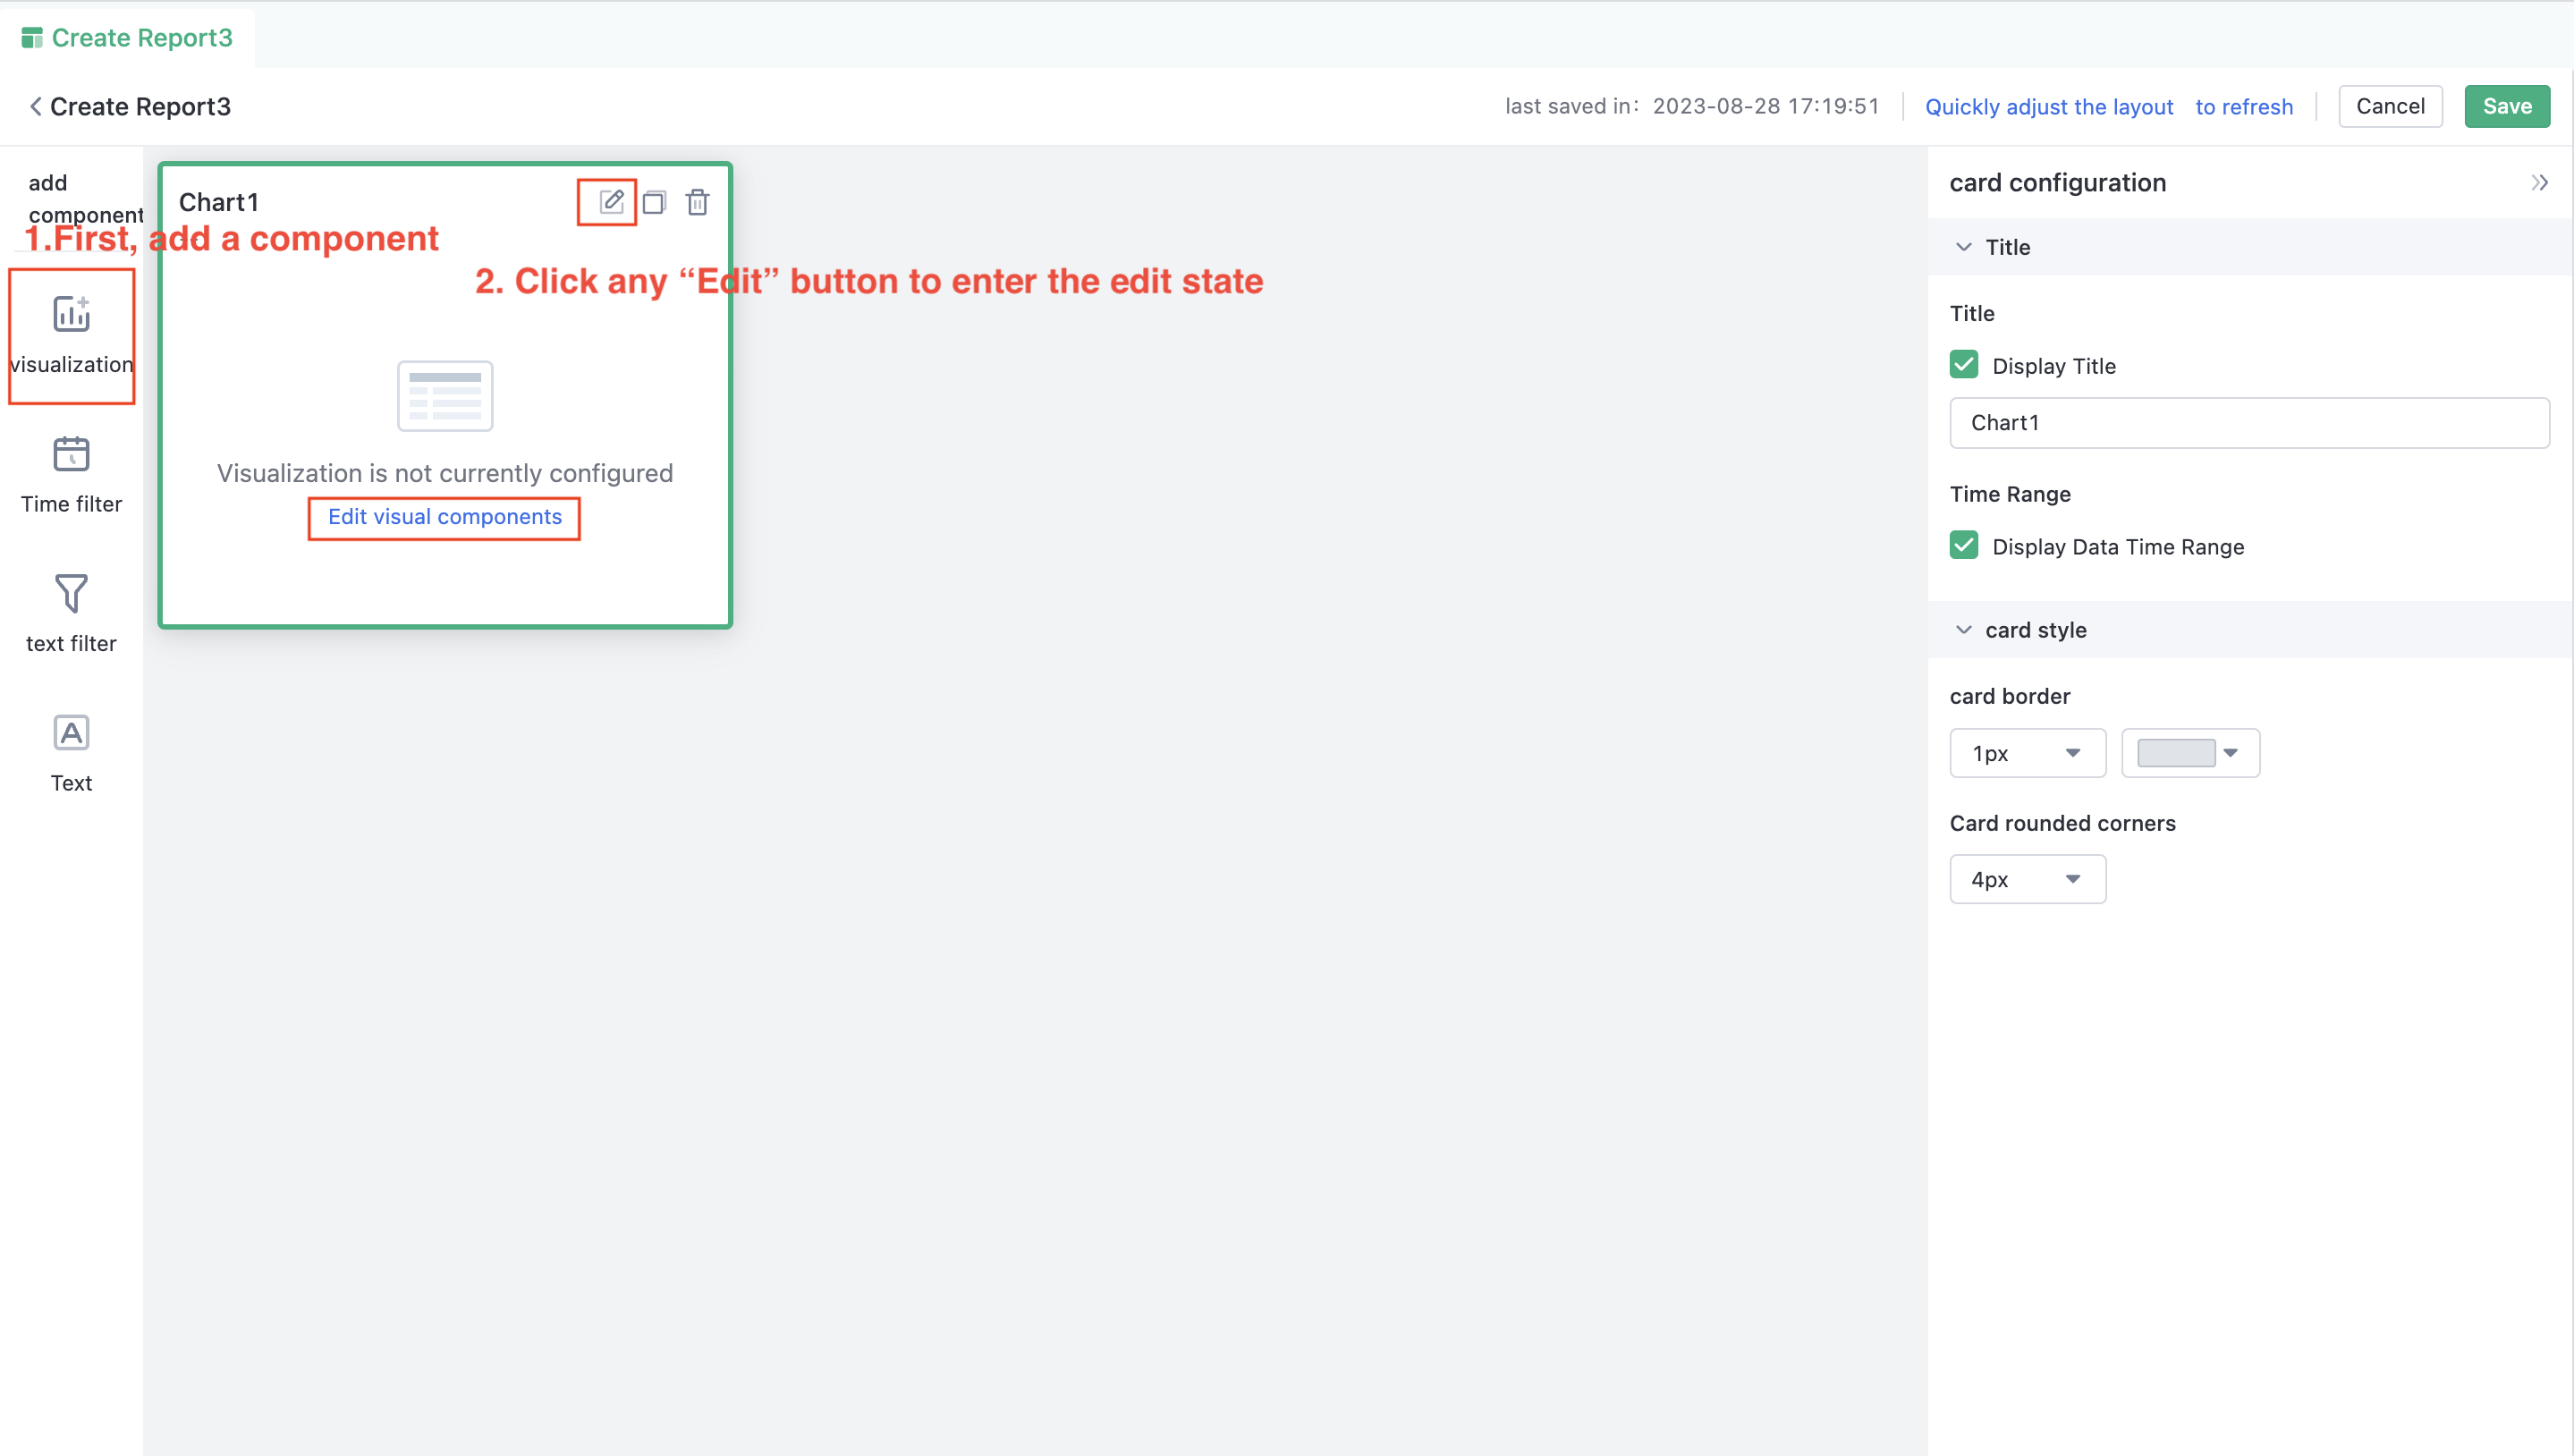Click Edit visual components link
The width and height of the screenshot is (2574, 1456).
[444, 517]
